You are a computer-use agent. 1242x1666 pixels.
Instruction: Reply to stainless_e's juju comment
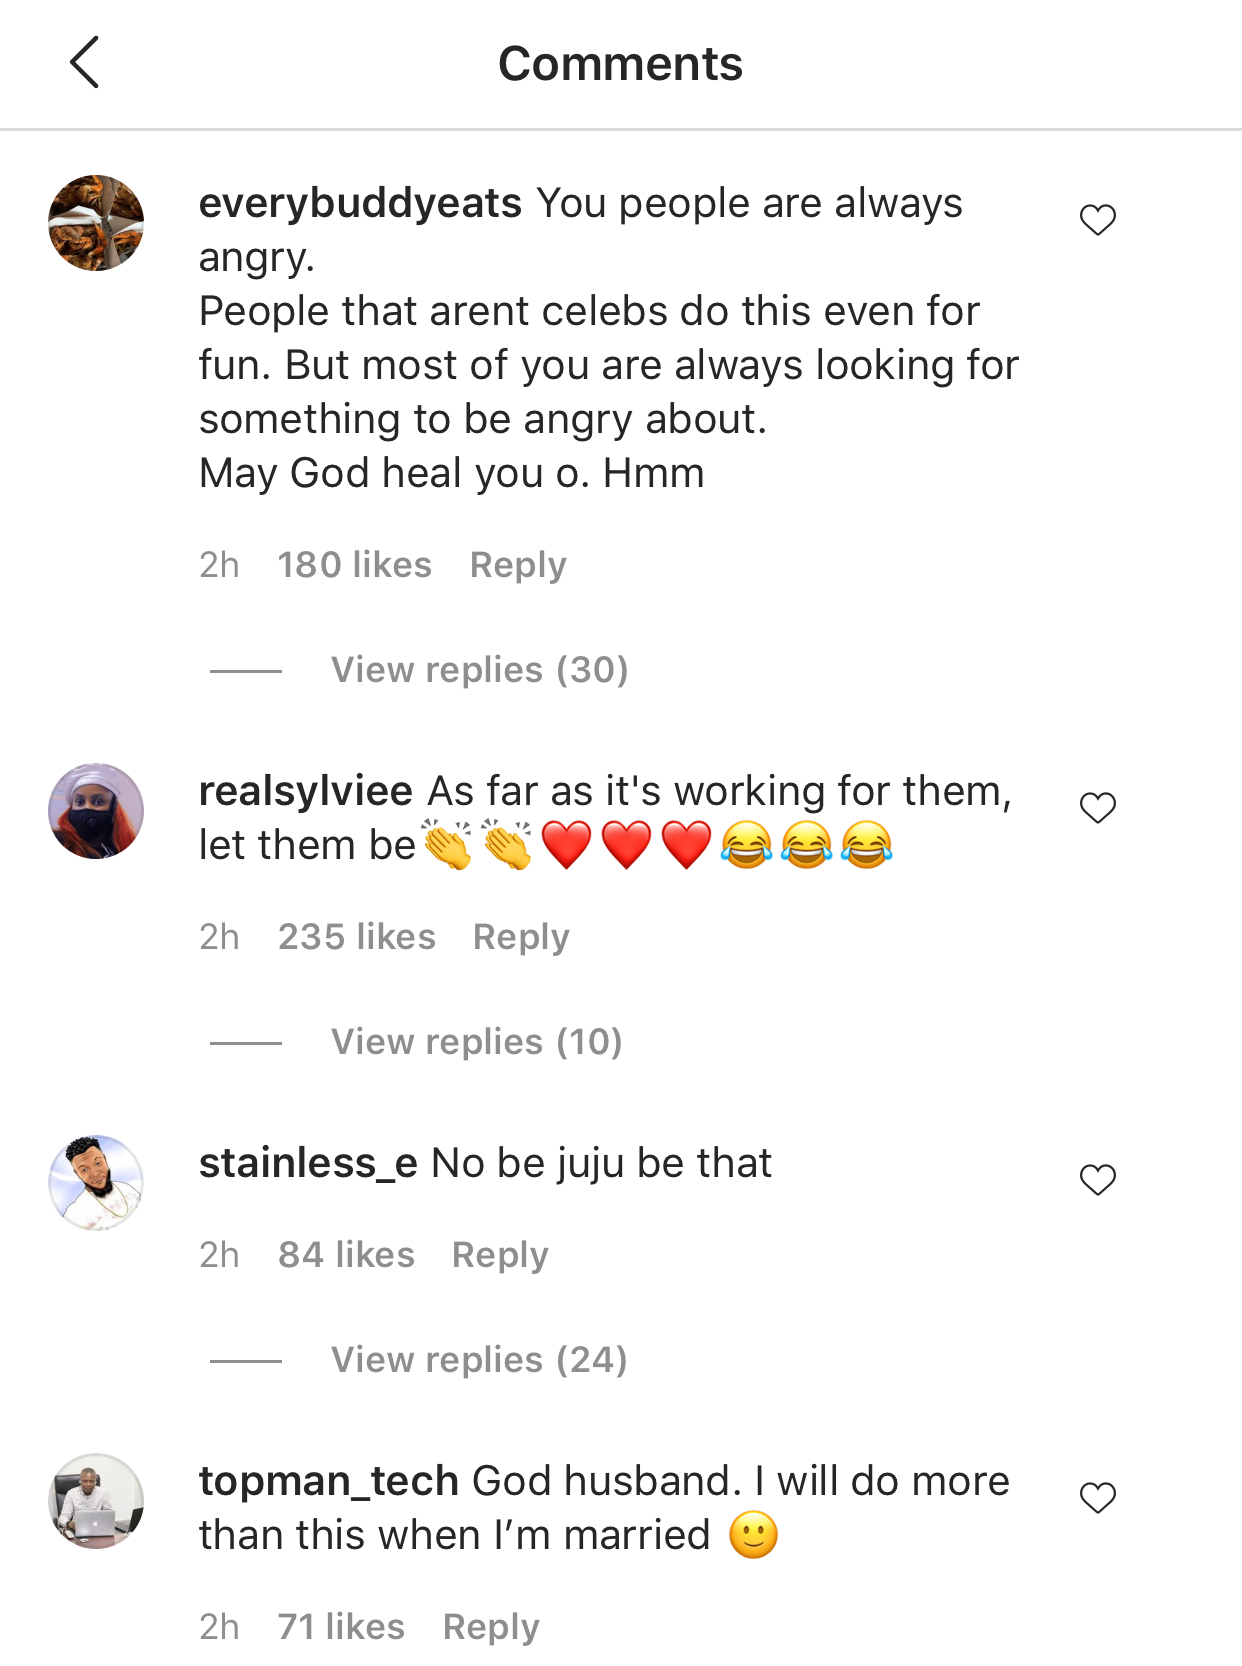coord(500,1255)
